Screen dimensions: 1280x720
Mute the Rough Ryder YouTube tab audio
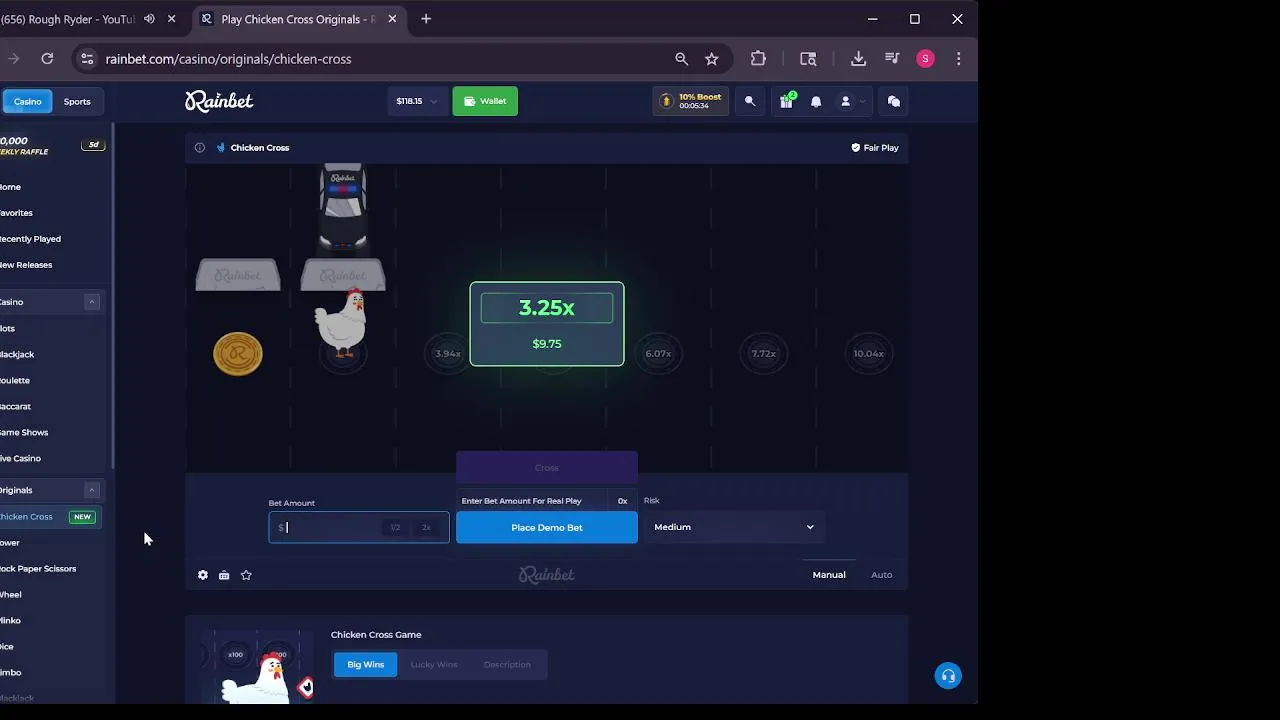149,19
